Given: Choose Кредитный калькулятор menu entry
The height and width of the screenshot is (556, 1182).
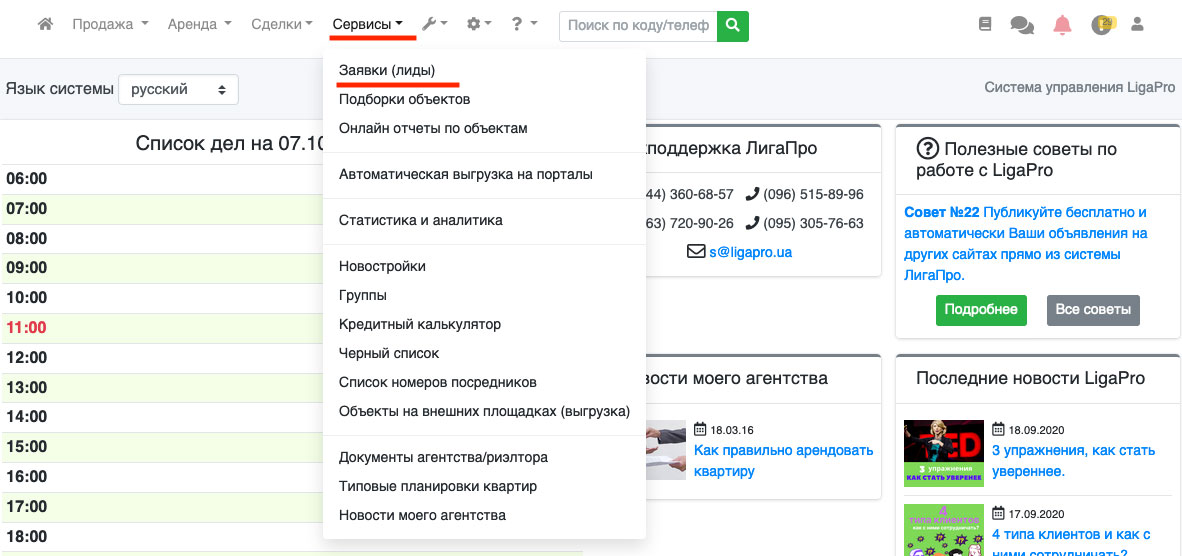Looking at the screenshot, I should (420, 324).
